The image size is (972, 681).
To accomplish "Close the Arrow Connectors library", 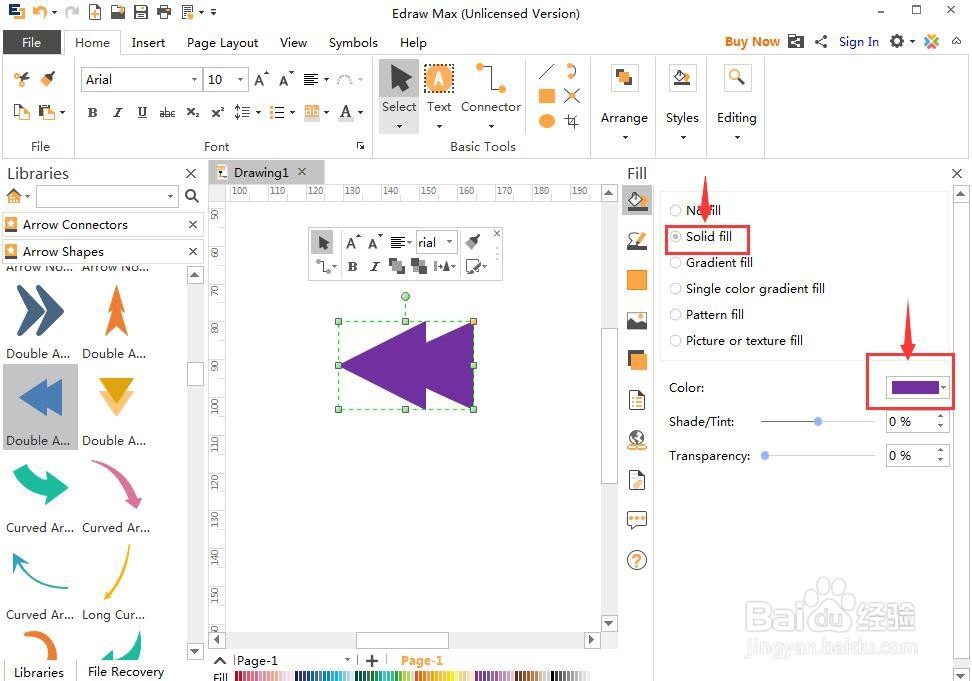I will pyautogui.click(x=193, y=224).
